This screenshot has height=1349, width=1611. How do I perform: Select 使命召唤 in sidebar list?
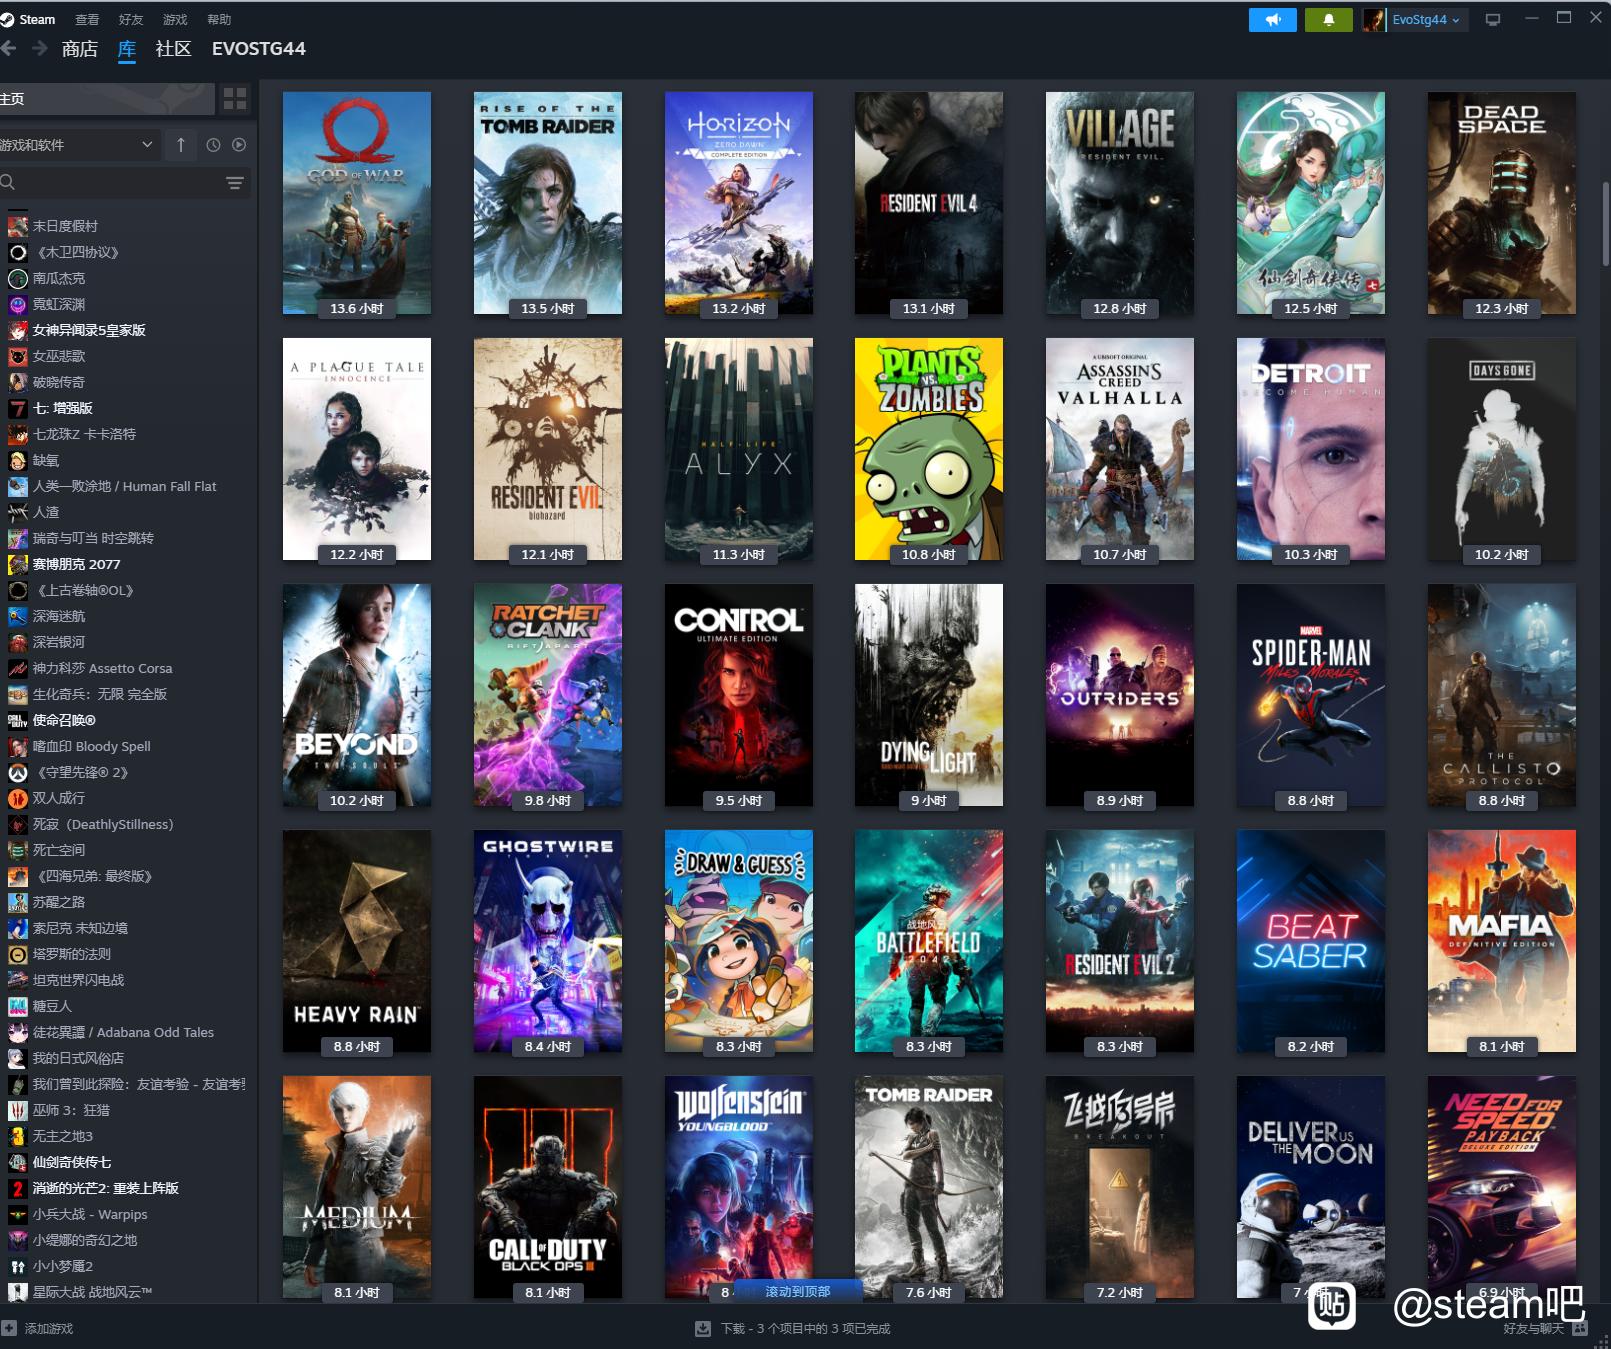64,720
